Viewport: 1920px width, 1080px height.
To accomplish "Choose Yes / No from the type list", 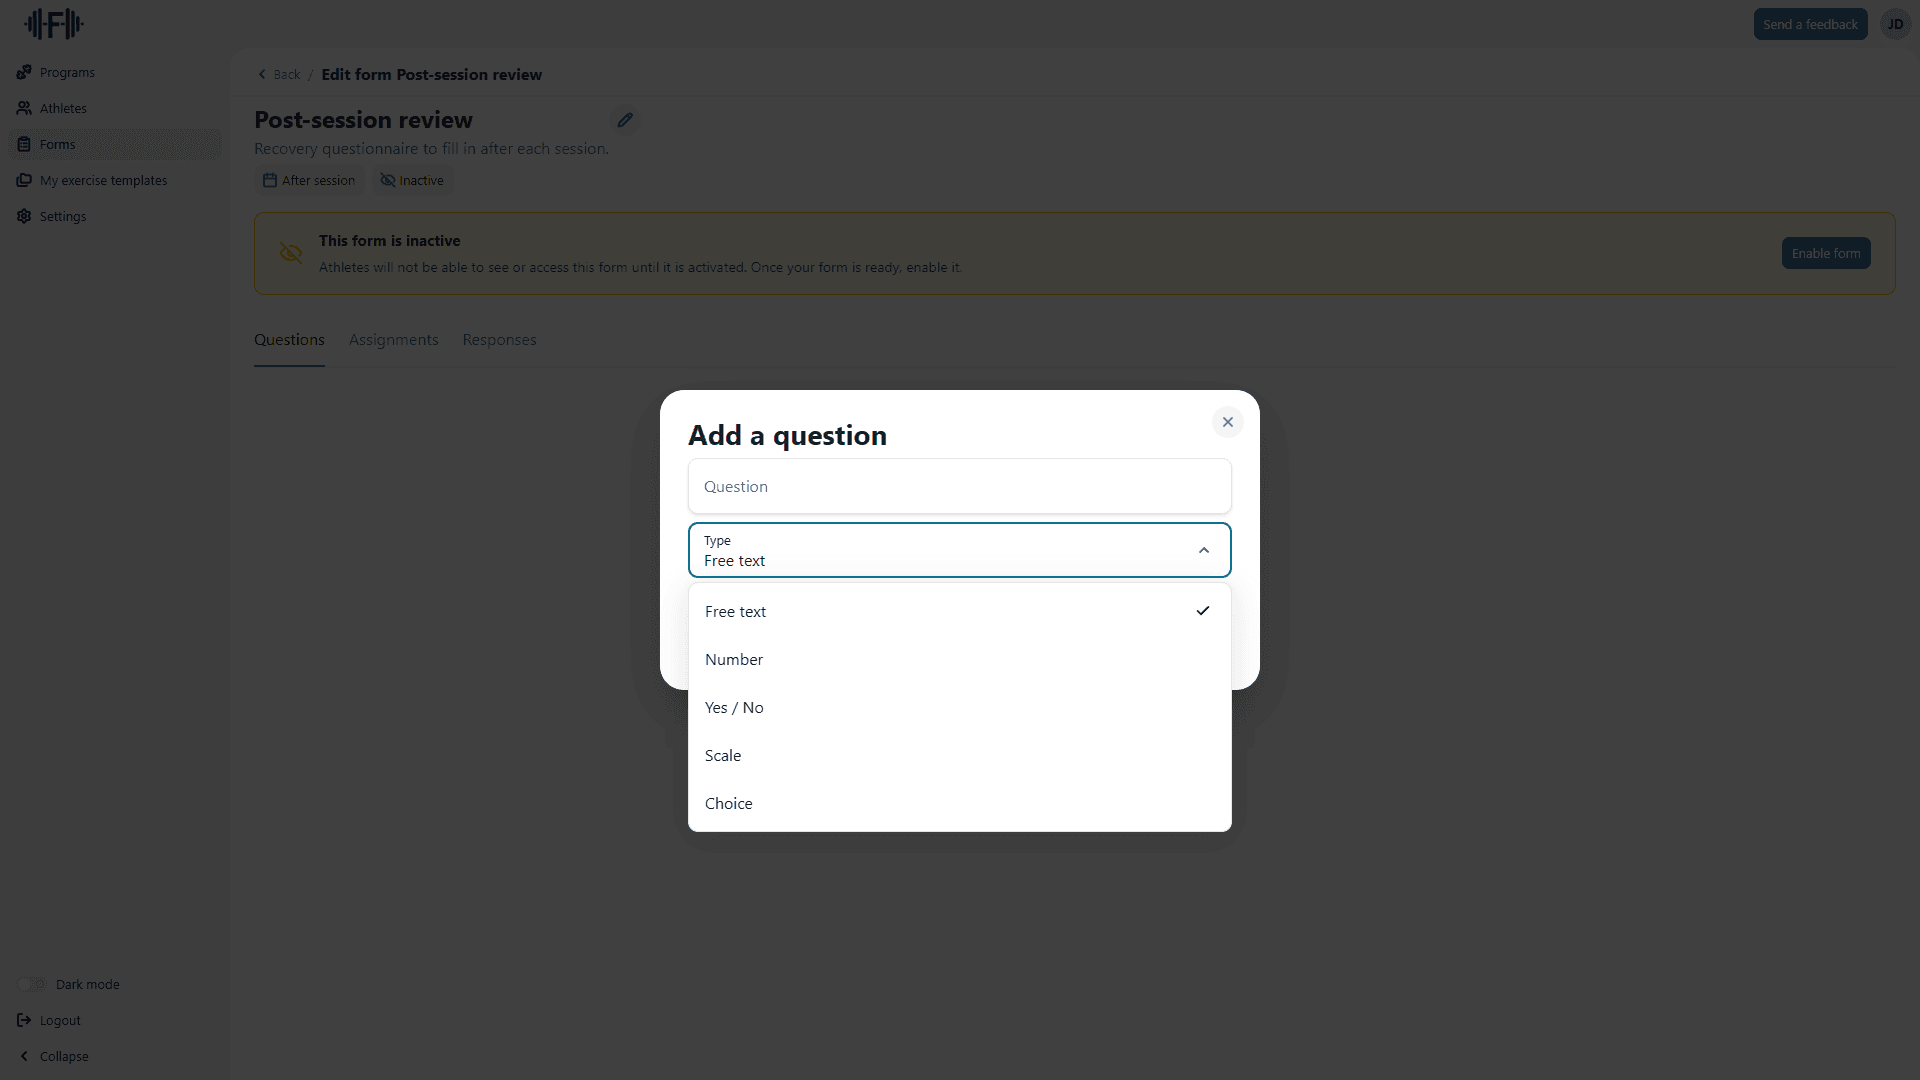I will tap(733, 707).
